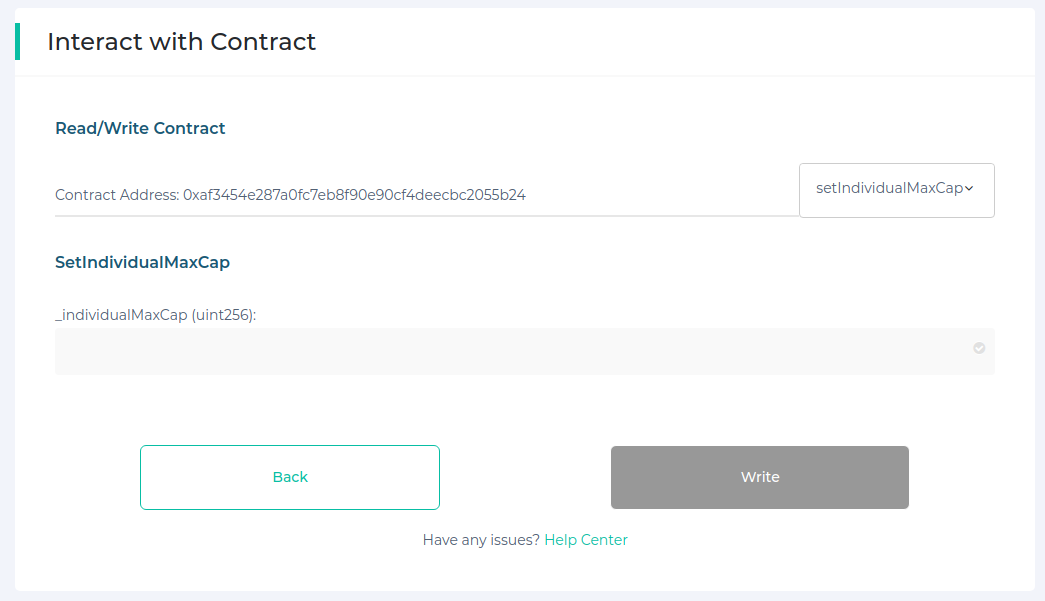Click the dropdown to pick another contract function
The image size is (1045, 601).
[x=895, y=189]
